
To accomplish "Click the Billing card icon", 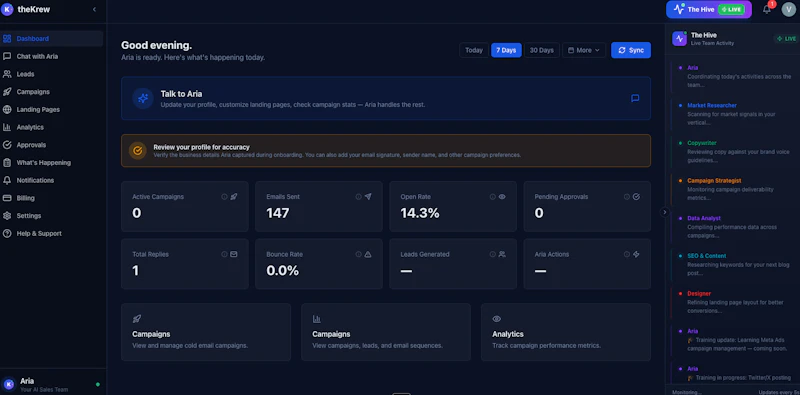I will (7, 198).
